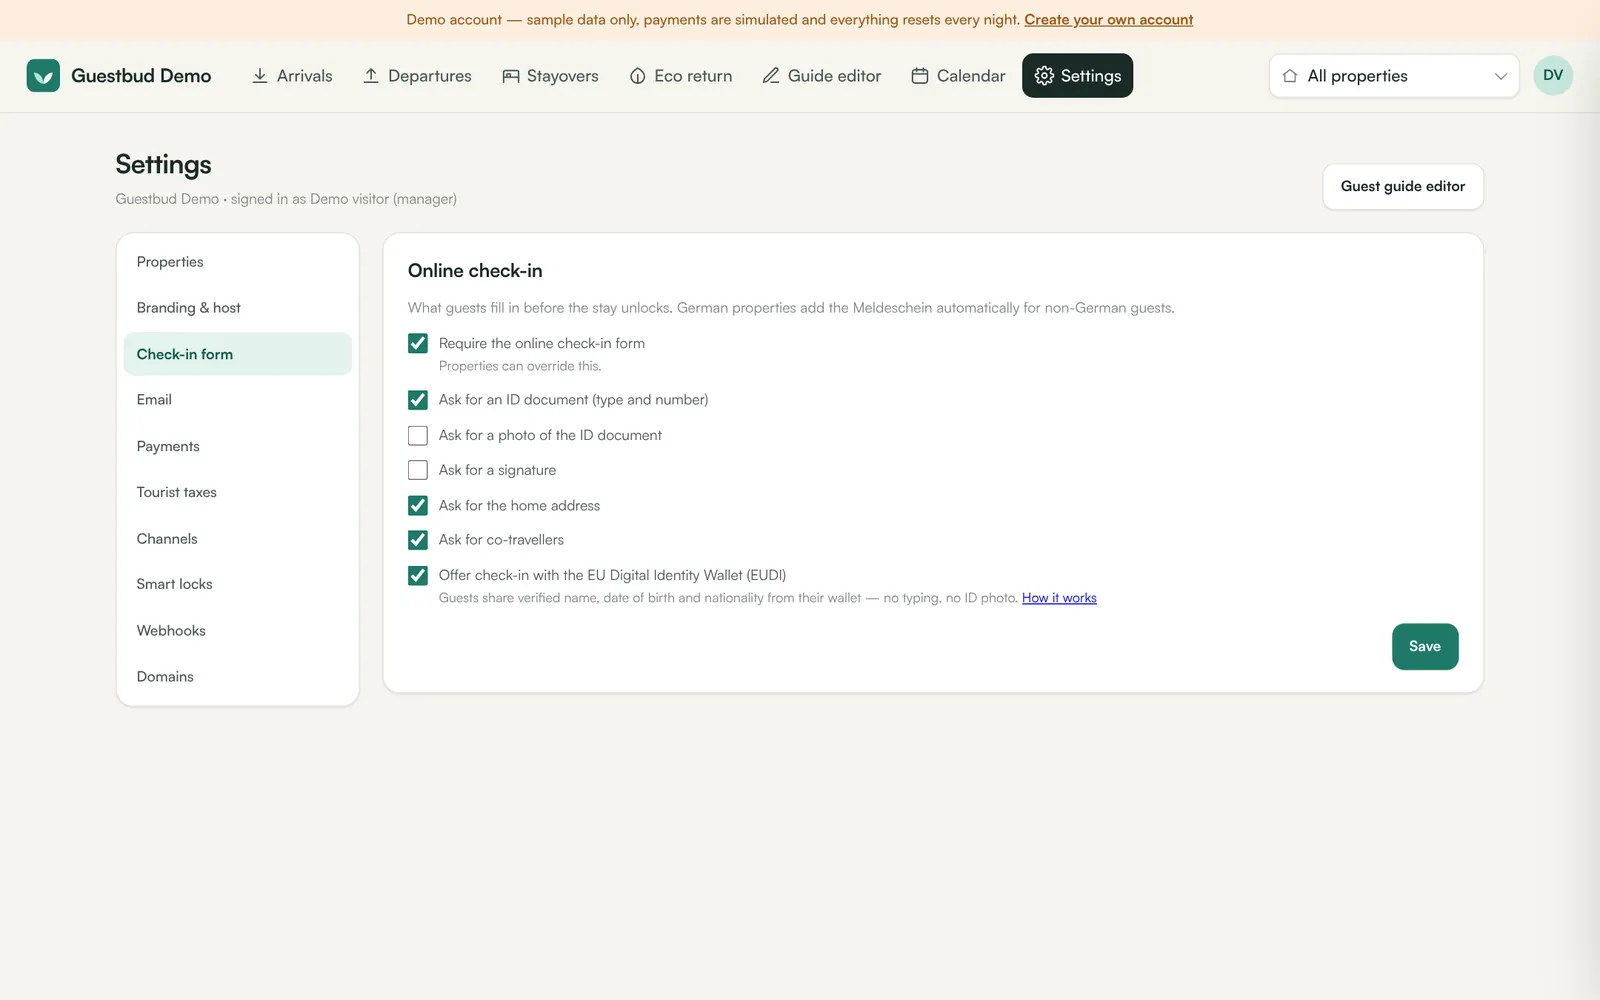Viewport: 1600px width, 1000px height.
Task: Click 'Properties can override this.' hint text
Action: pos(520,366)
